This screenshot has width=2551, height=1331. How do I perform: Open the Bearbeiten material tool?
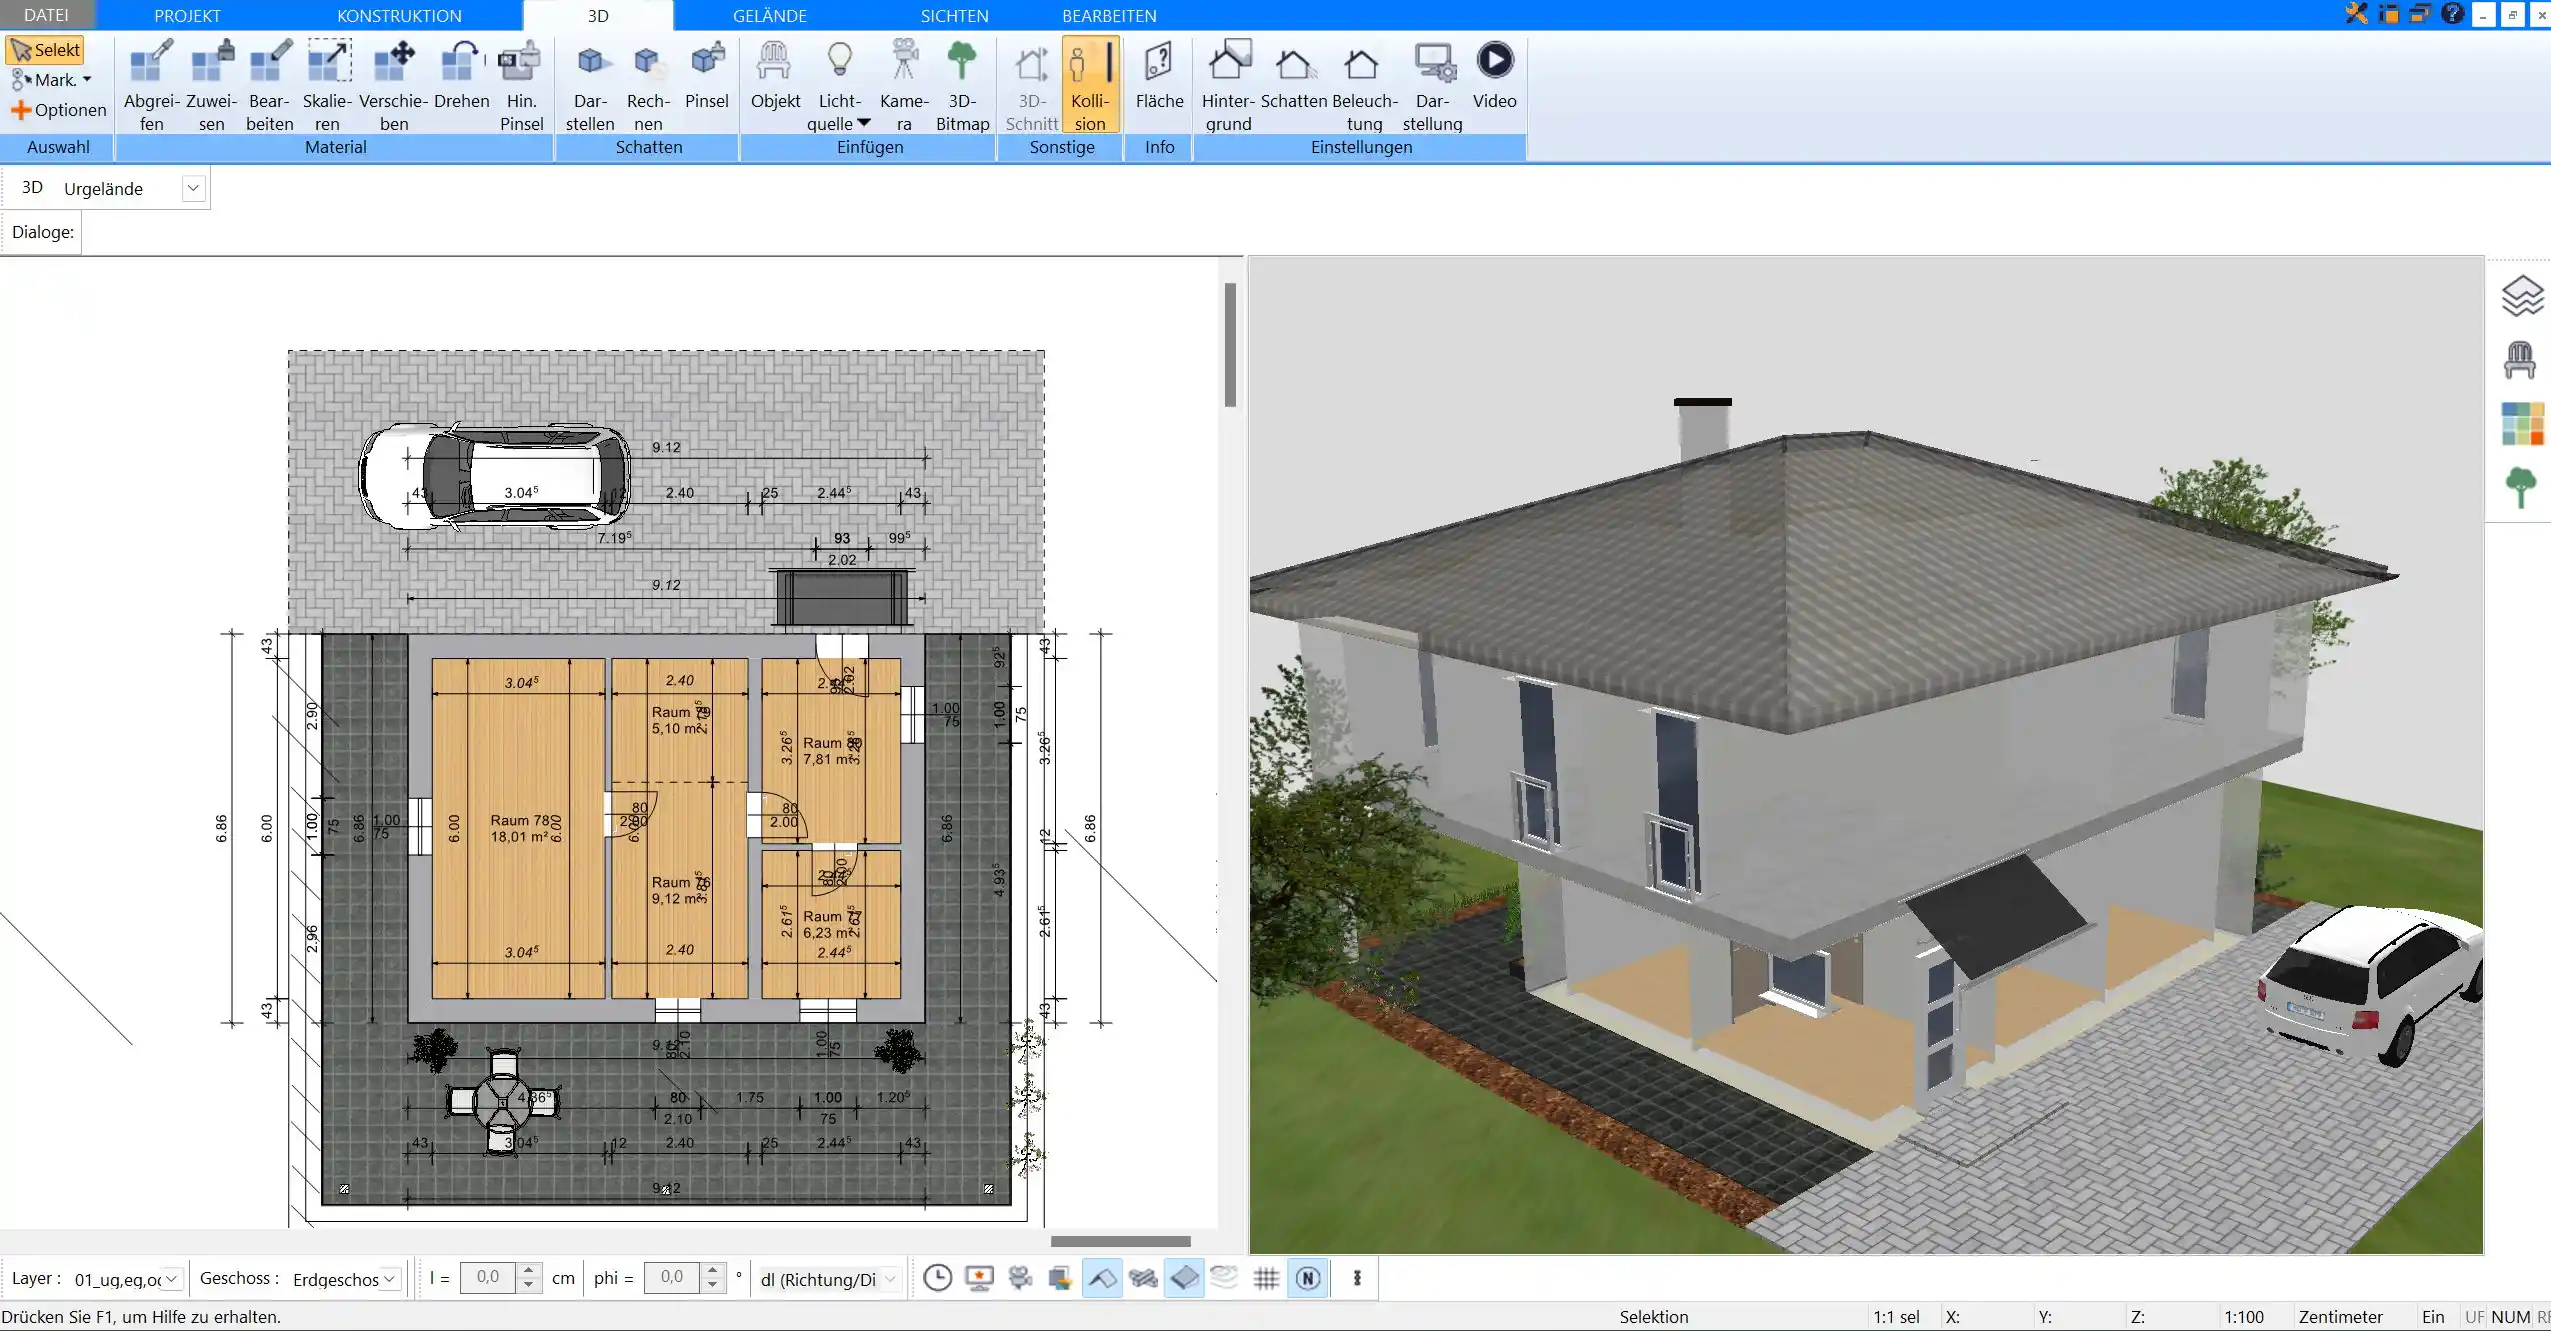click(x=270, y=85)
